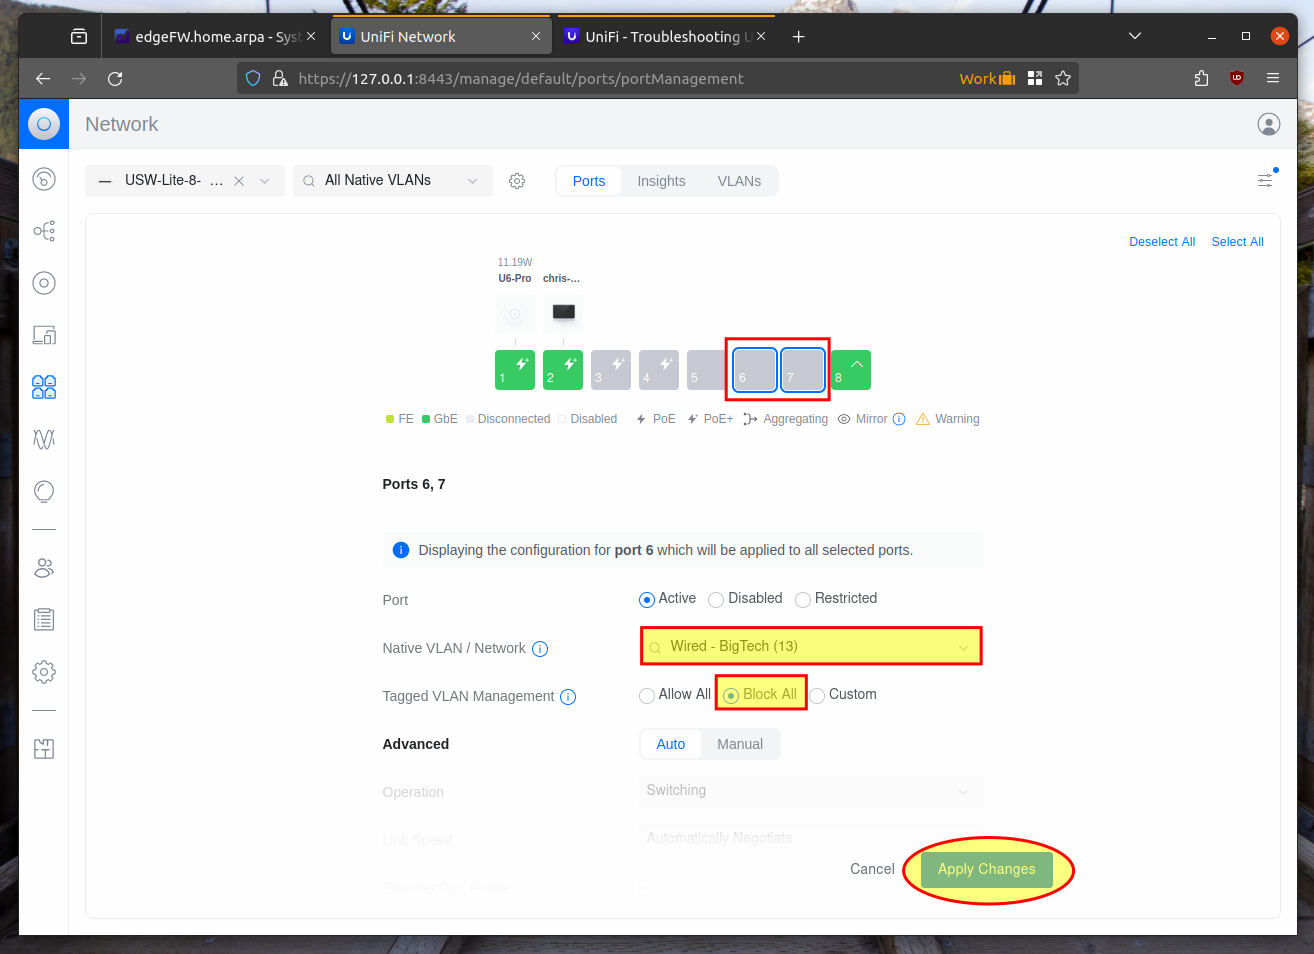The width and height of the screenshot is (1314, 954).
Task: Select the Restricted port radio button
Action: 803,600
